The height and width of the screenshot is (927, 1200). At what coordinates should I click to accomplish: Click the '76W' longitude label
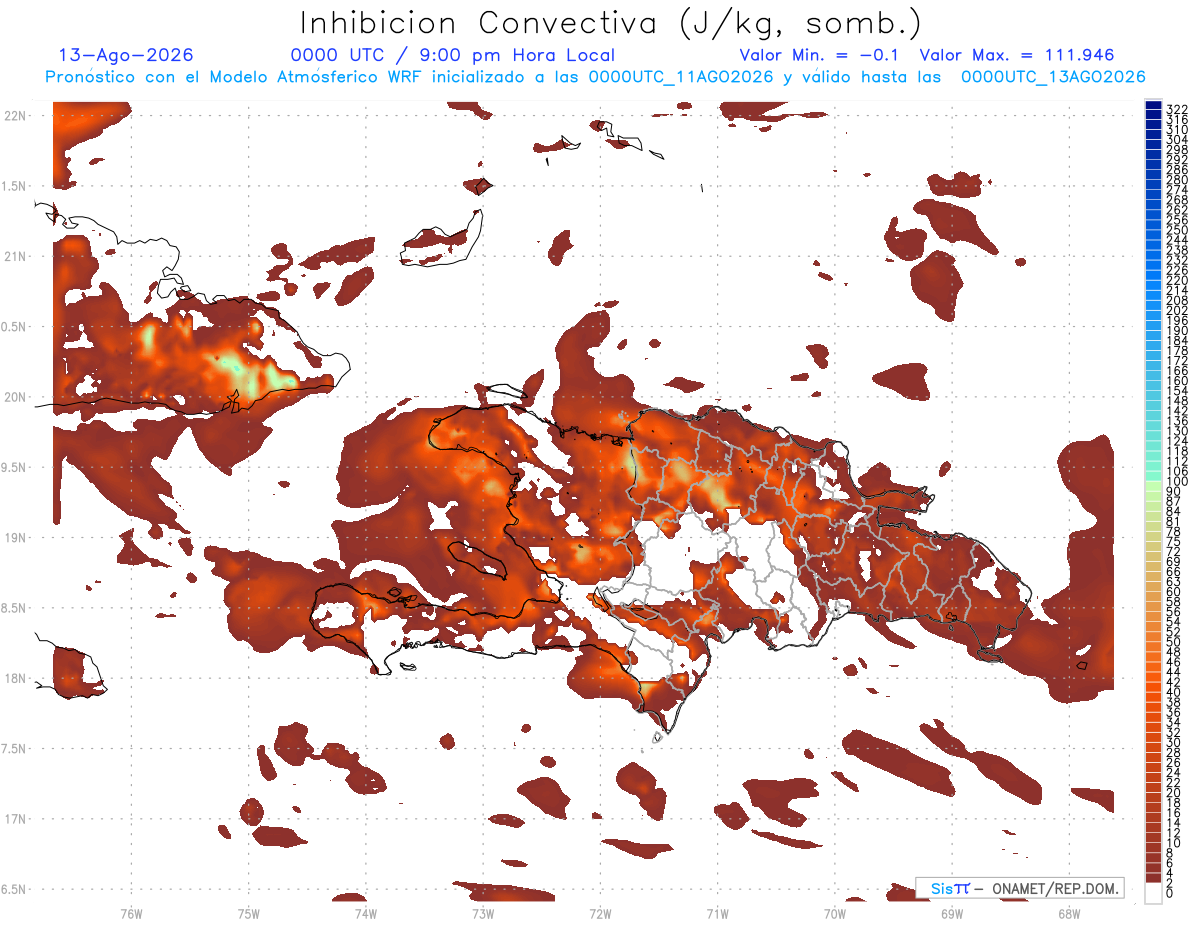tap(131, 913)
